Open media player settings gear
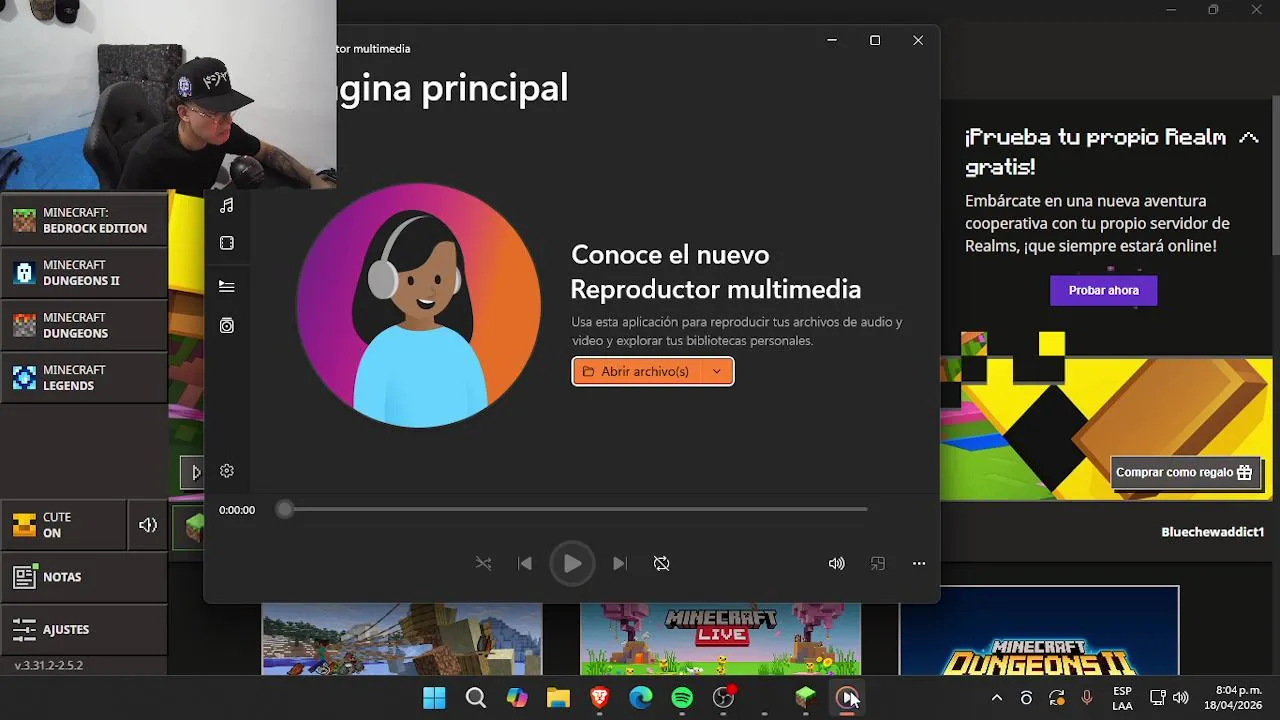This screenshot has height=720, width=1280. (x=227, y=471)
